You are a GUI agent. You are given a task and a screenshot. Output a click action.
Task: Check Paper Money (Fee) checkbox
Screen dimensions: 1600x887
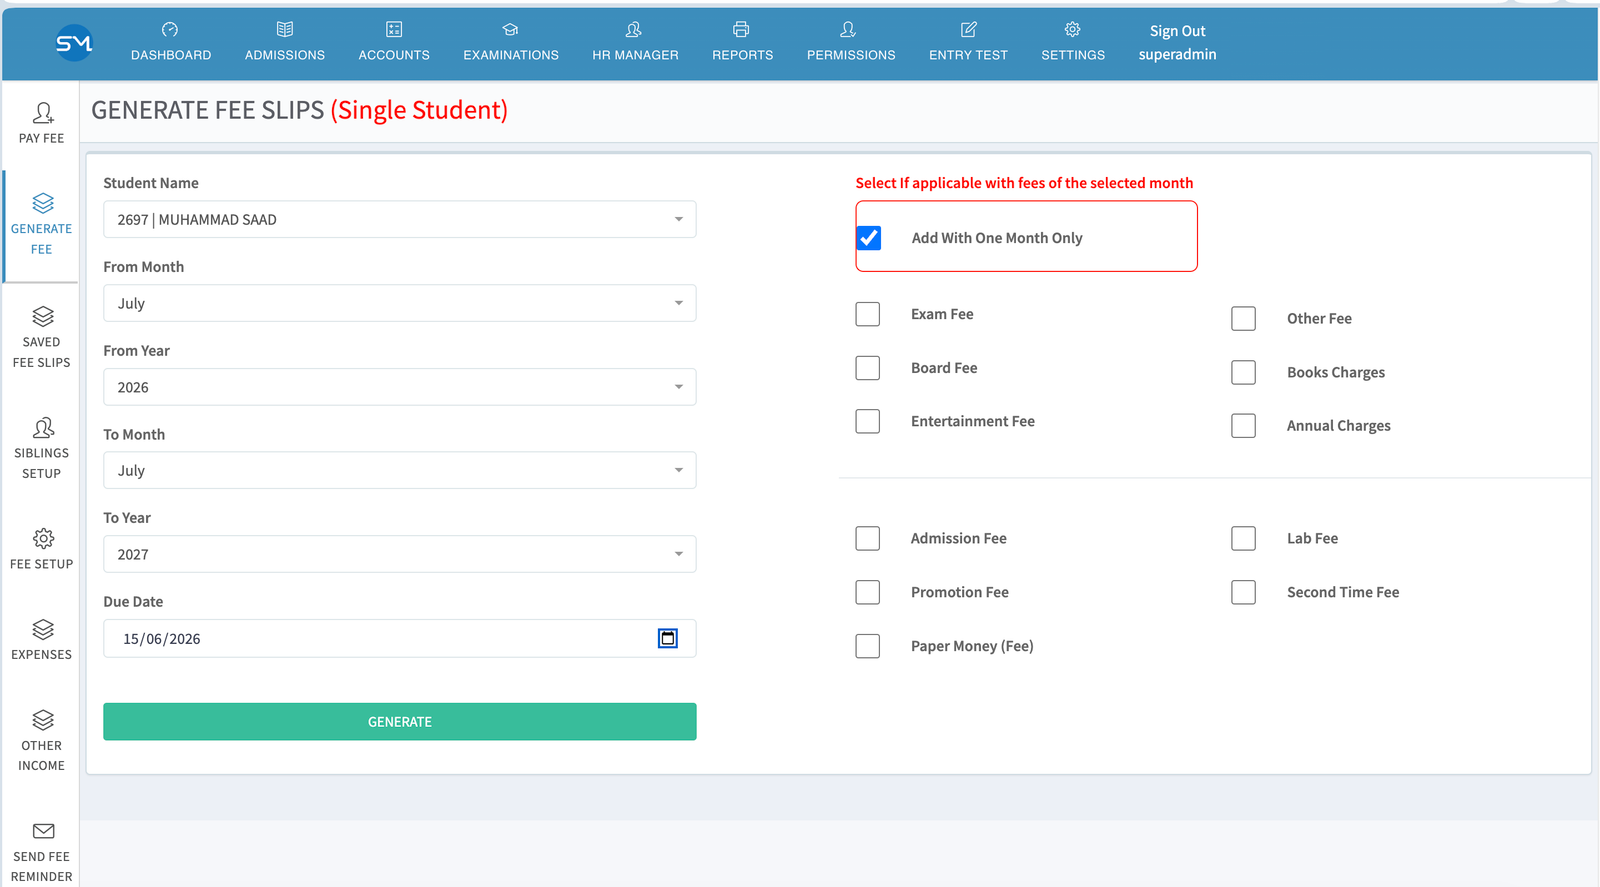click(x=868, y=646)
